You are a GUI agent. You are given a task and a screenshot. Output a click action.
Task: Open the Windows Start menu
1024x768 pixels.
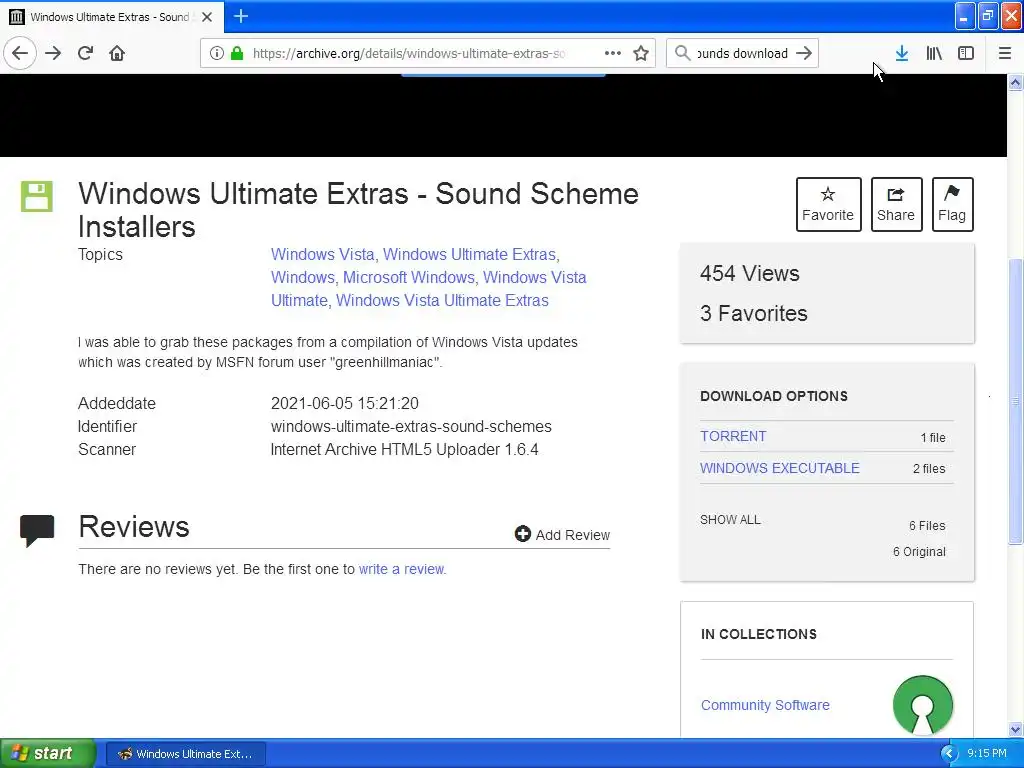(x=47, y=753)
